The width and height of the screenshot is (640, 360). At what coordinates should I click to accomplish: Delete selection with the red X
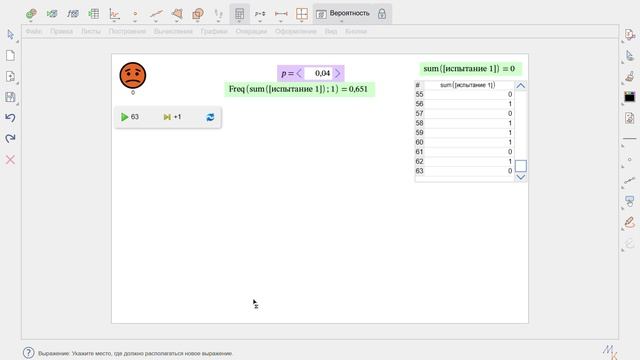click(x=11, y=160)
